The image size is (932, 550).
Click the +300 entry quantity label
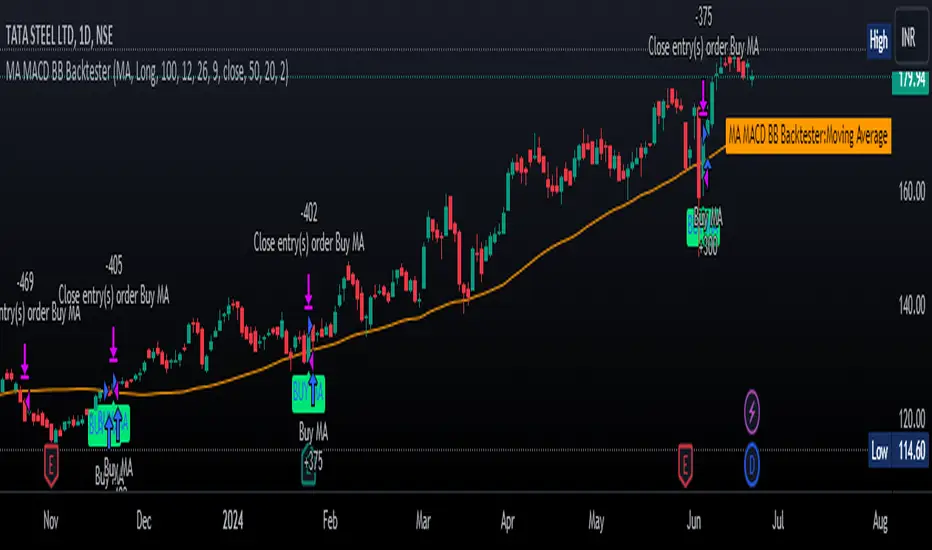click(x=707, y=247)
